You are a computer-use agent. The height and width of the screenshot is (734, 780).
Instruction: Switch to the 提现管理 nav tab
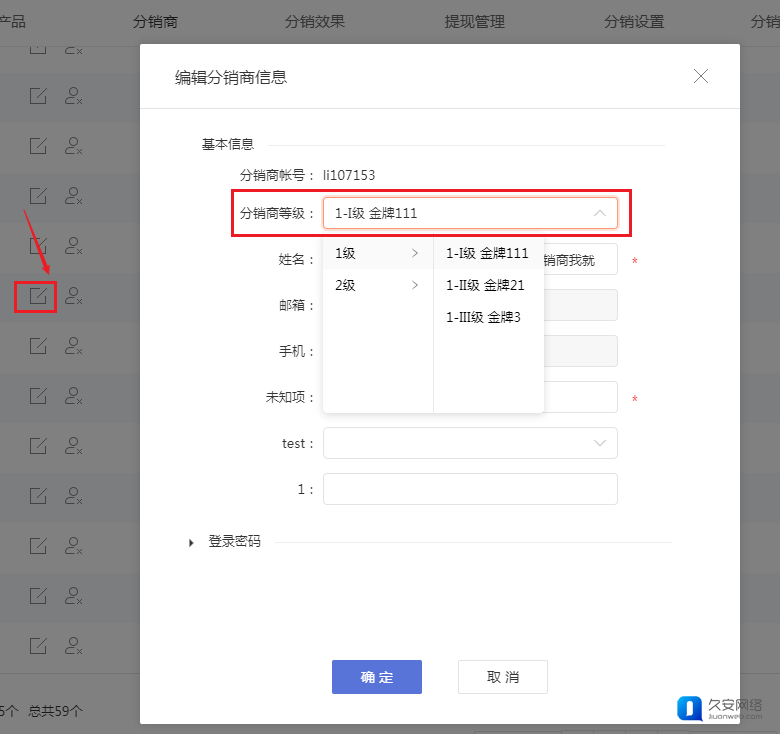click(x=474, y=22)
